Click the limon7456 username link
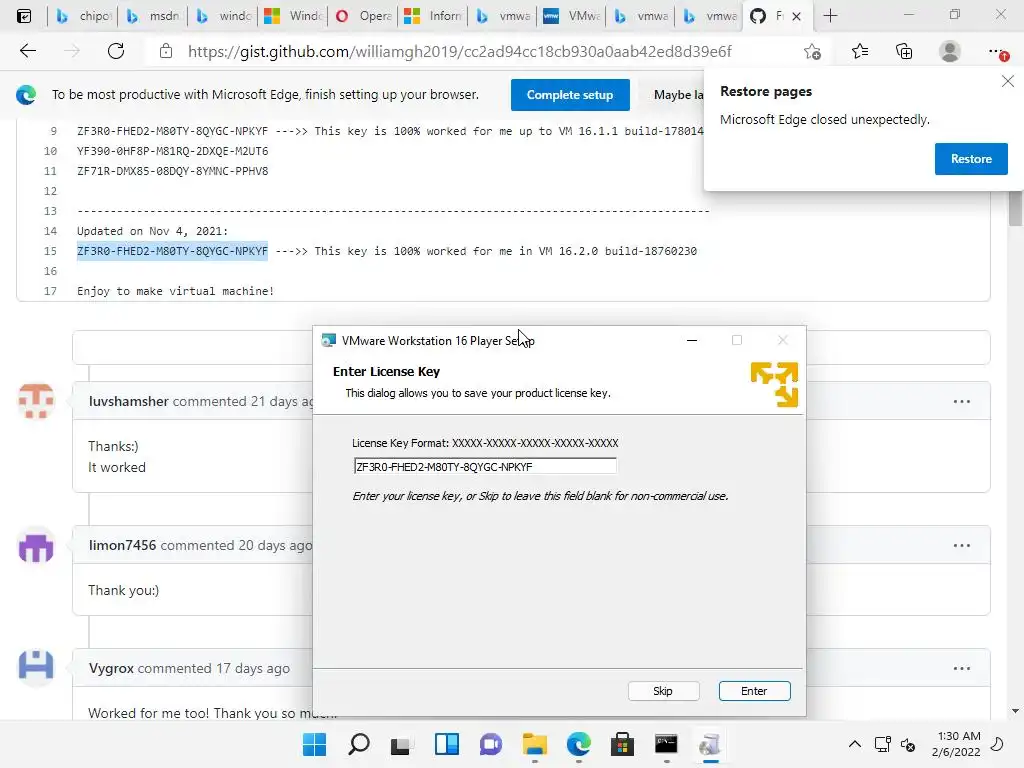 (x=122, y=545)
